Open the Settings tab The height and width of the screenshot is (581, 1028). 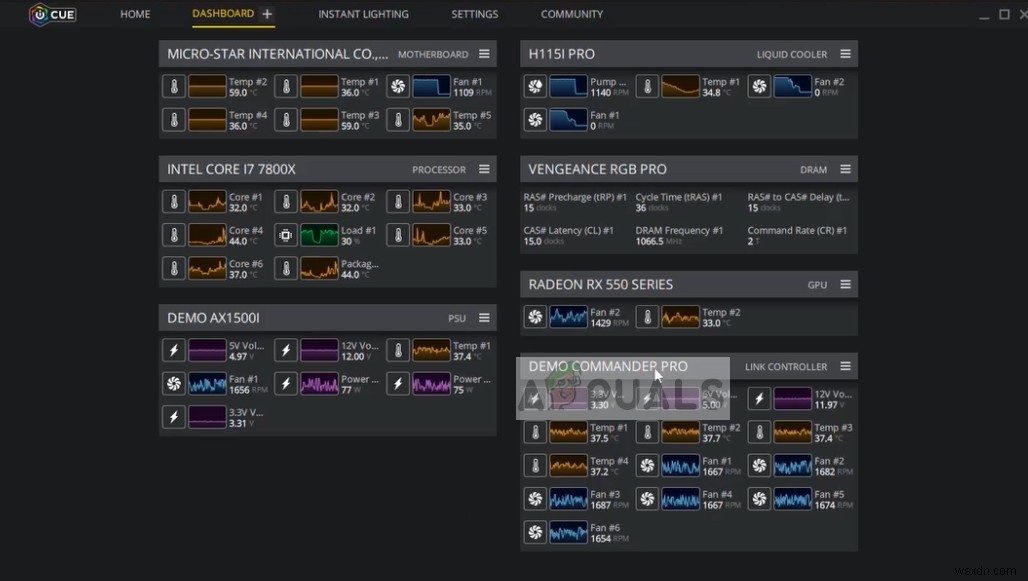(x=475, y=14)
